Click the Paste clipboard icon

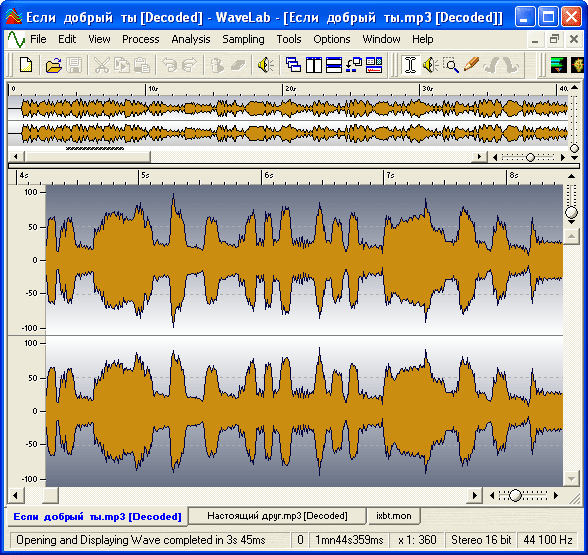(142, 65)
